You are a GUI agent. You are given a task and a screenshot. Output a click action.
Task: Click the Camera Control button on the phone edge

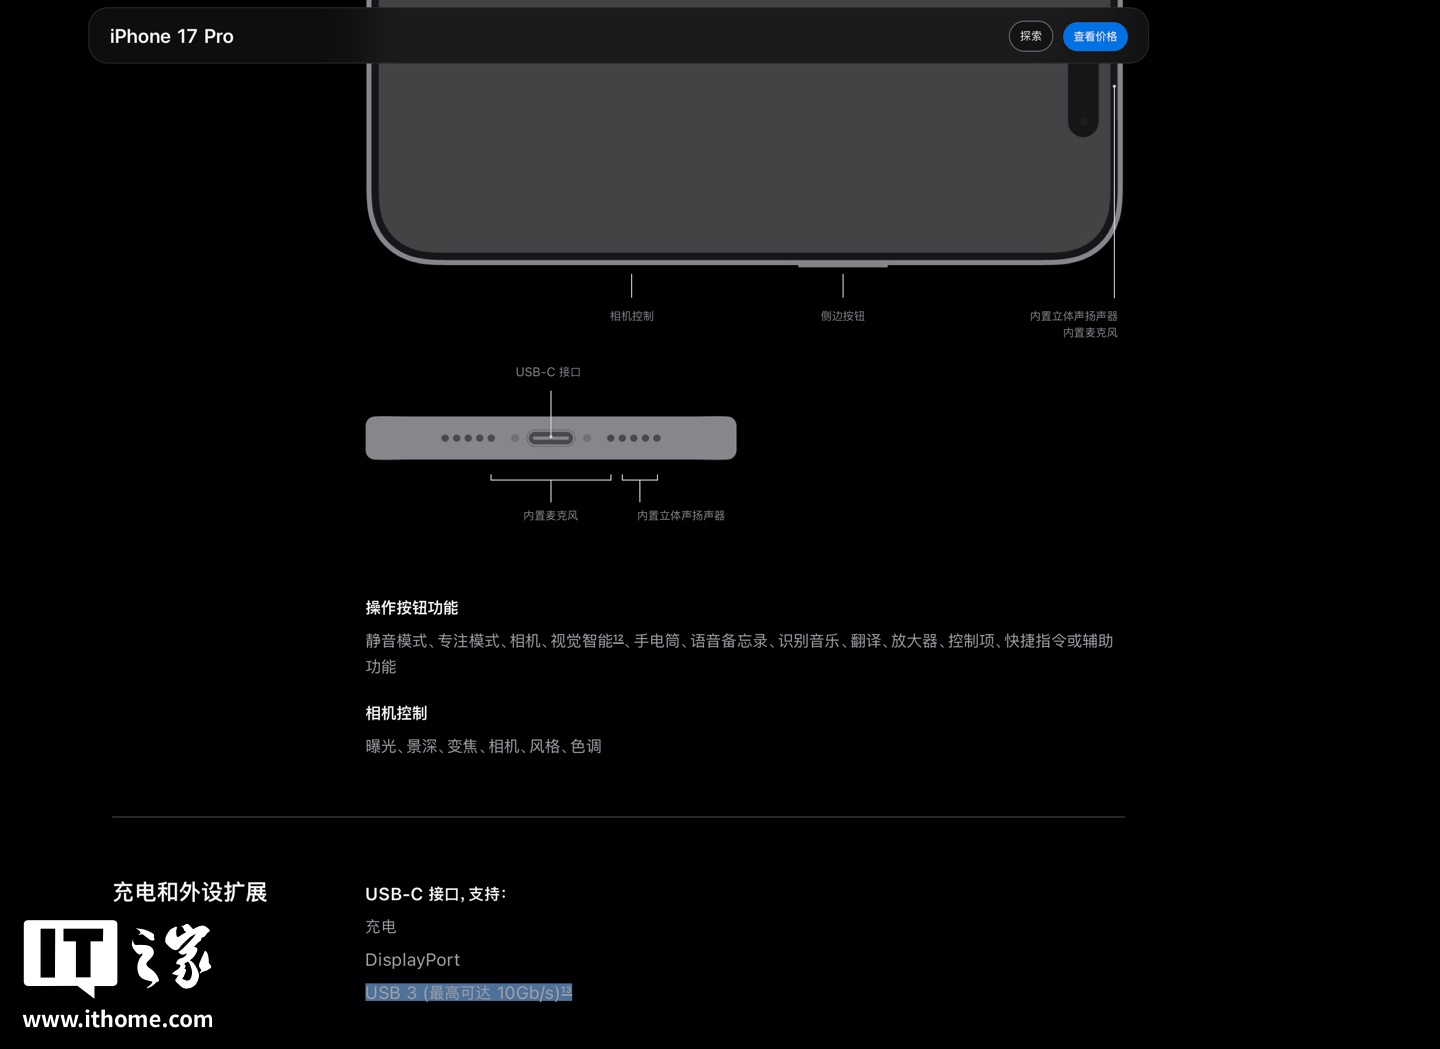(631, 263)
